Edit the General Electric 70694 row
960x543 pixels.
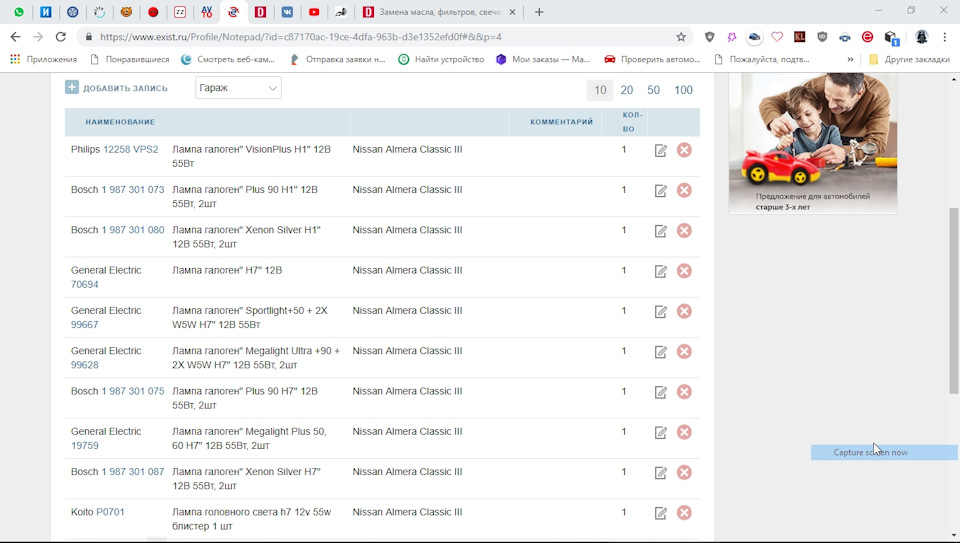[660, 271]
